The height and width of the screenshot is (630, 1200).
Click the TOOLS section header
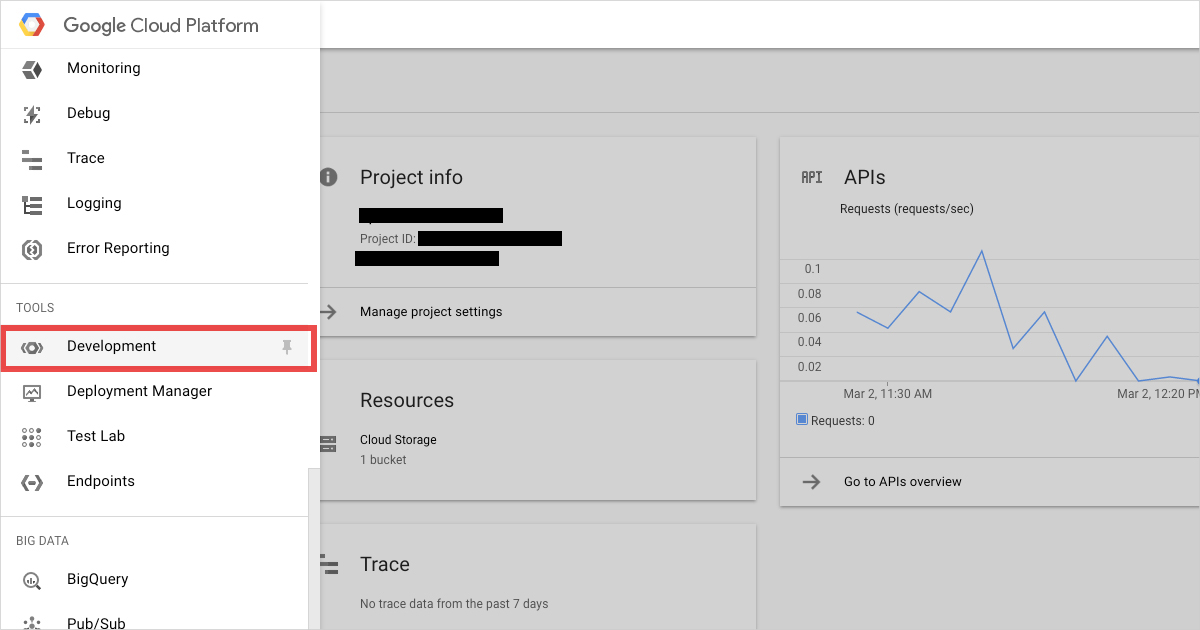click(x=35, y=308)
